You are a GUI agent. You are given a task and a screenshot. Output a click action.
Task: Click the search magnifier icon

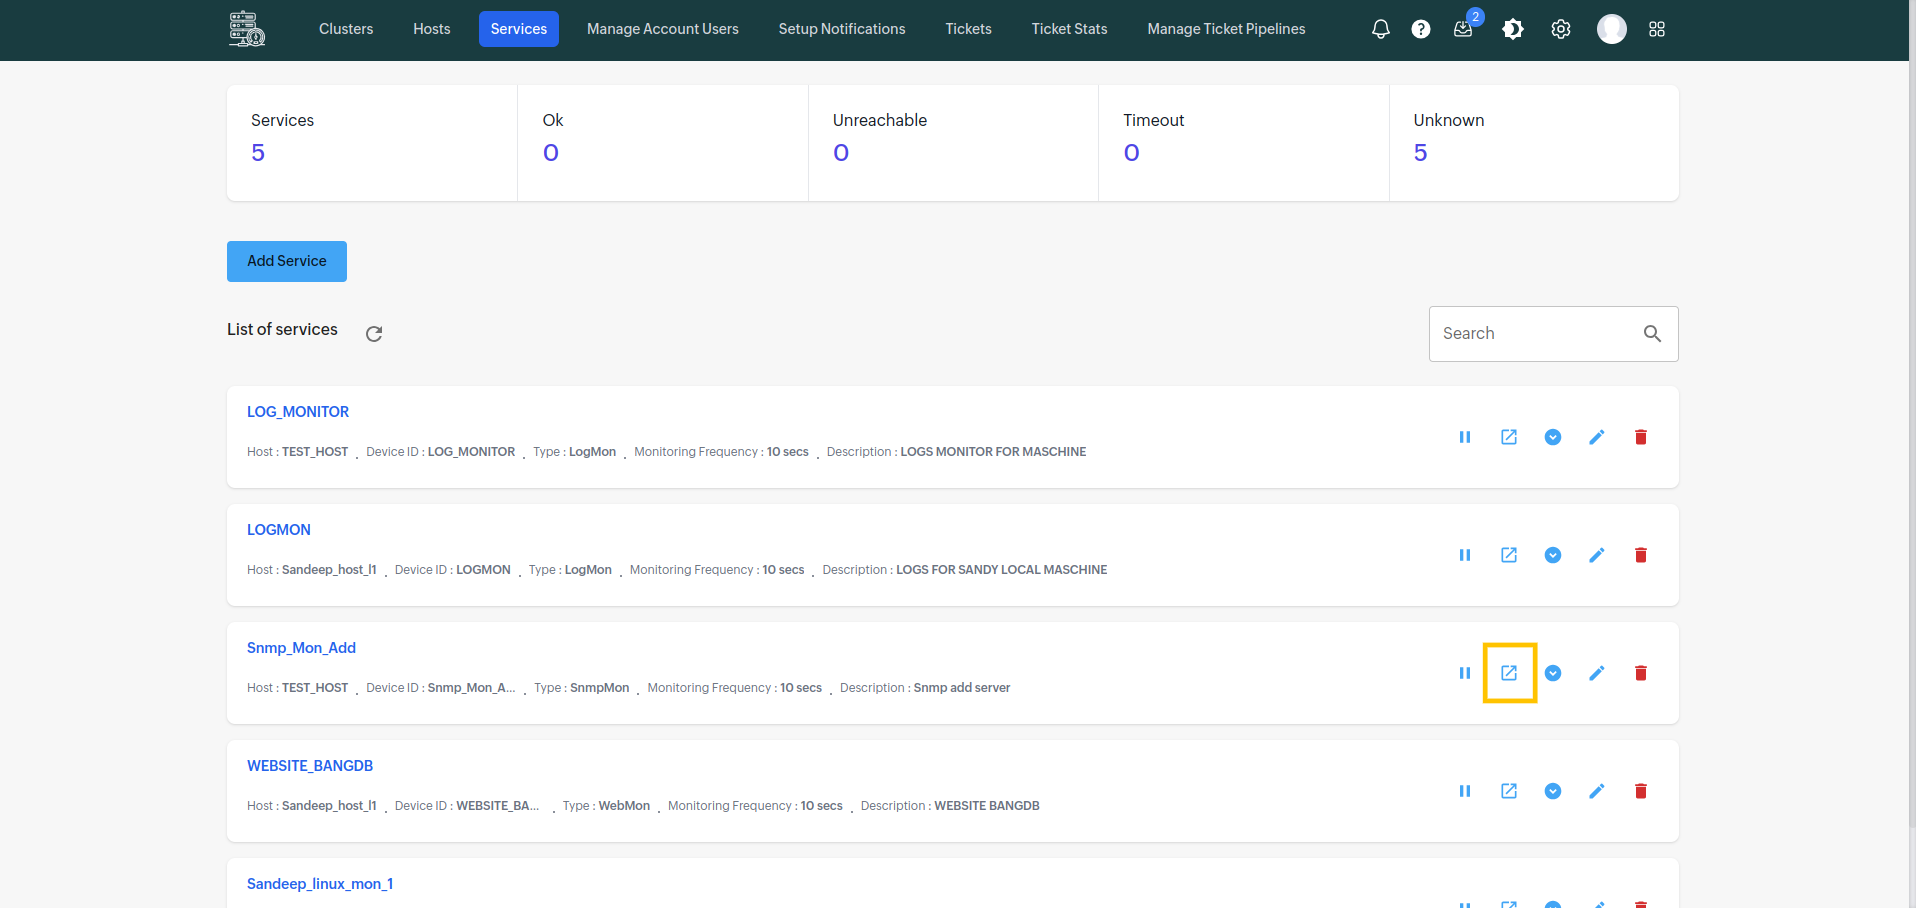click(x=1652, y=334)
